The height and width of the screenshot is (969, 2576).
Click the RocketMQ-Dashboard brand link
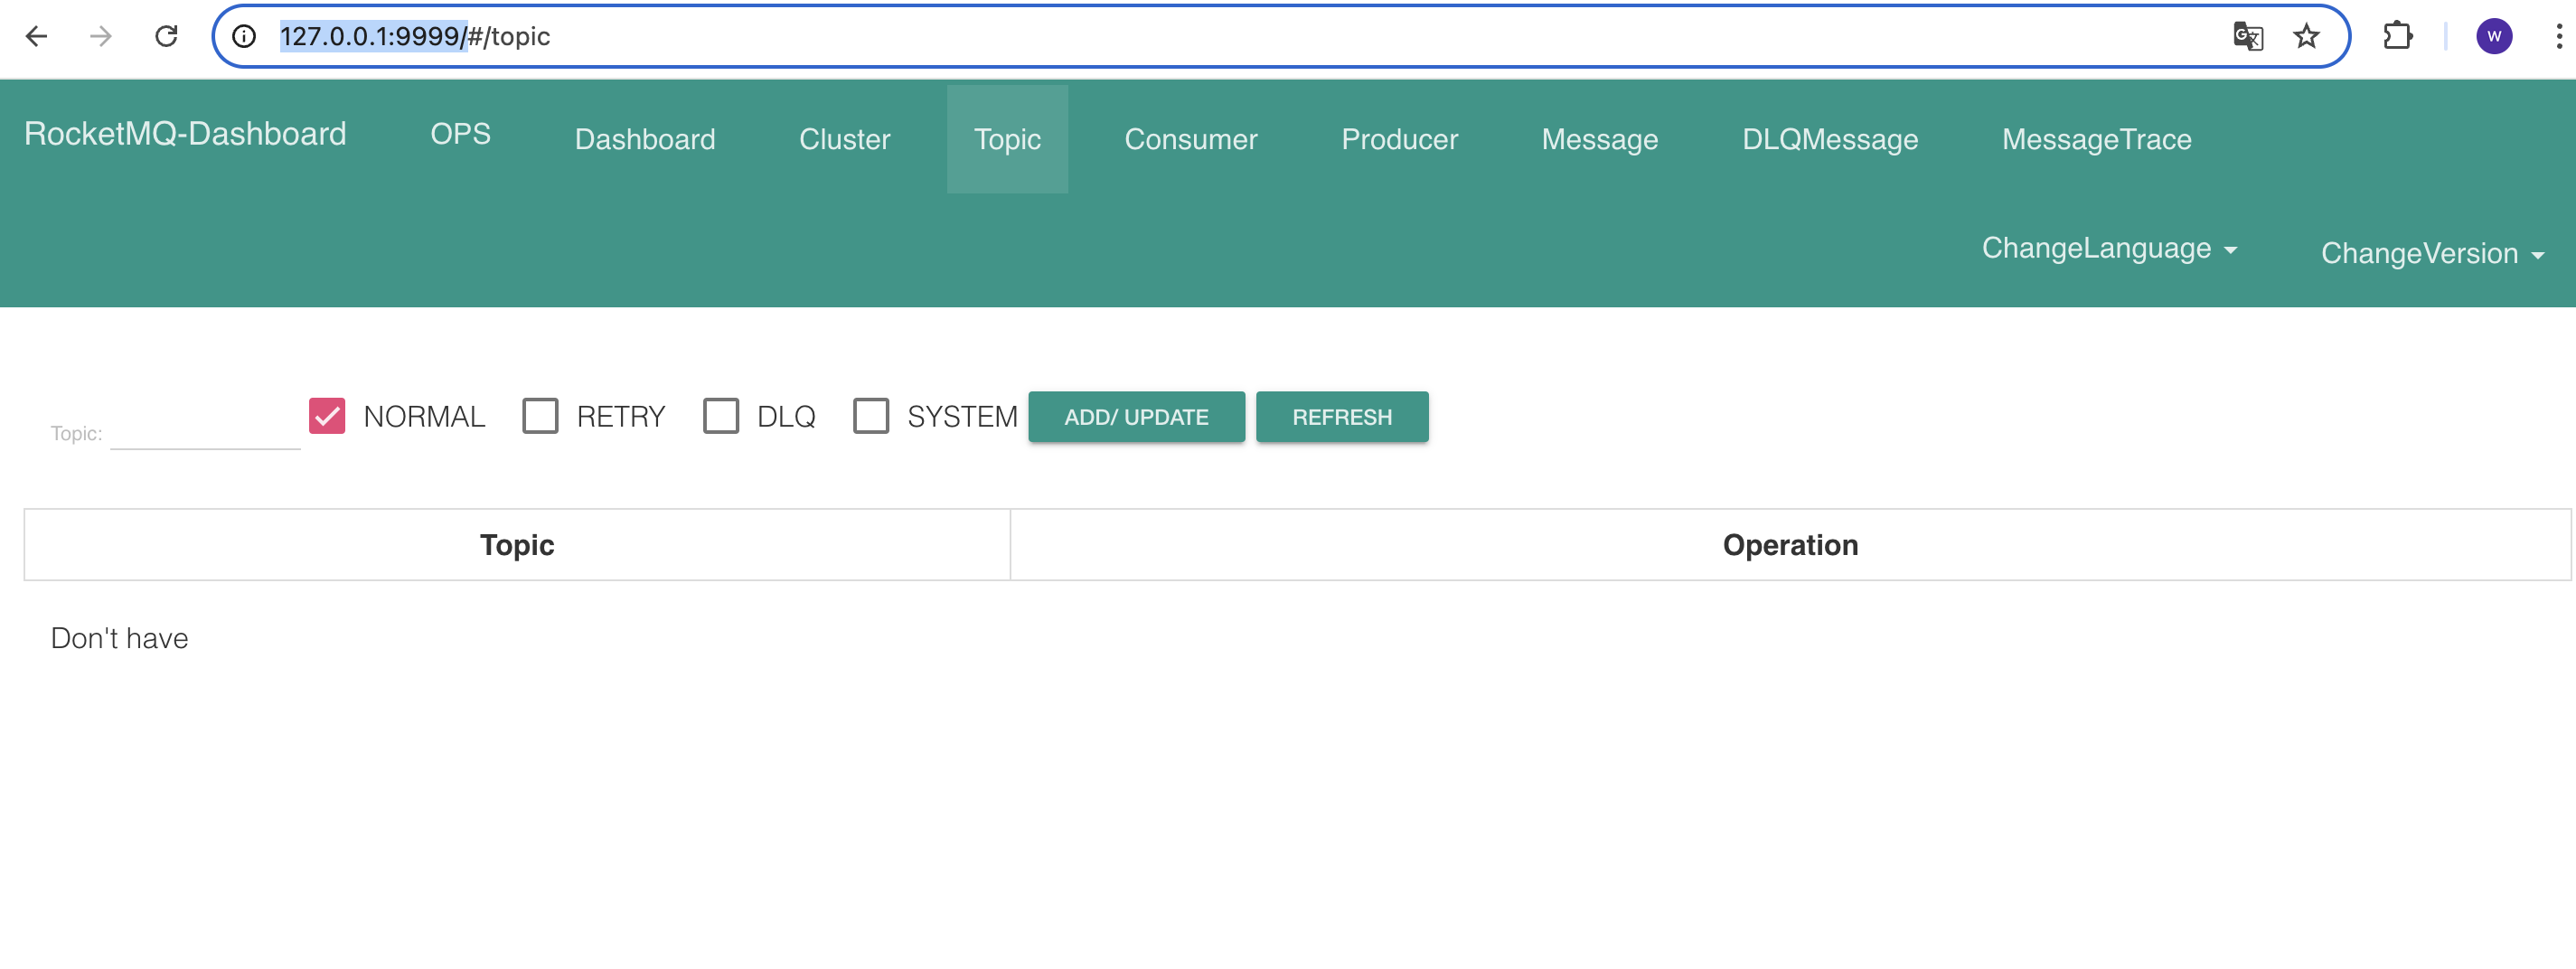[185, 134]
